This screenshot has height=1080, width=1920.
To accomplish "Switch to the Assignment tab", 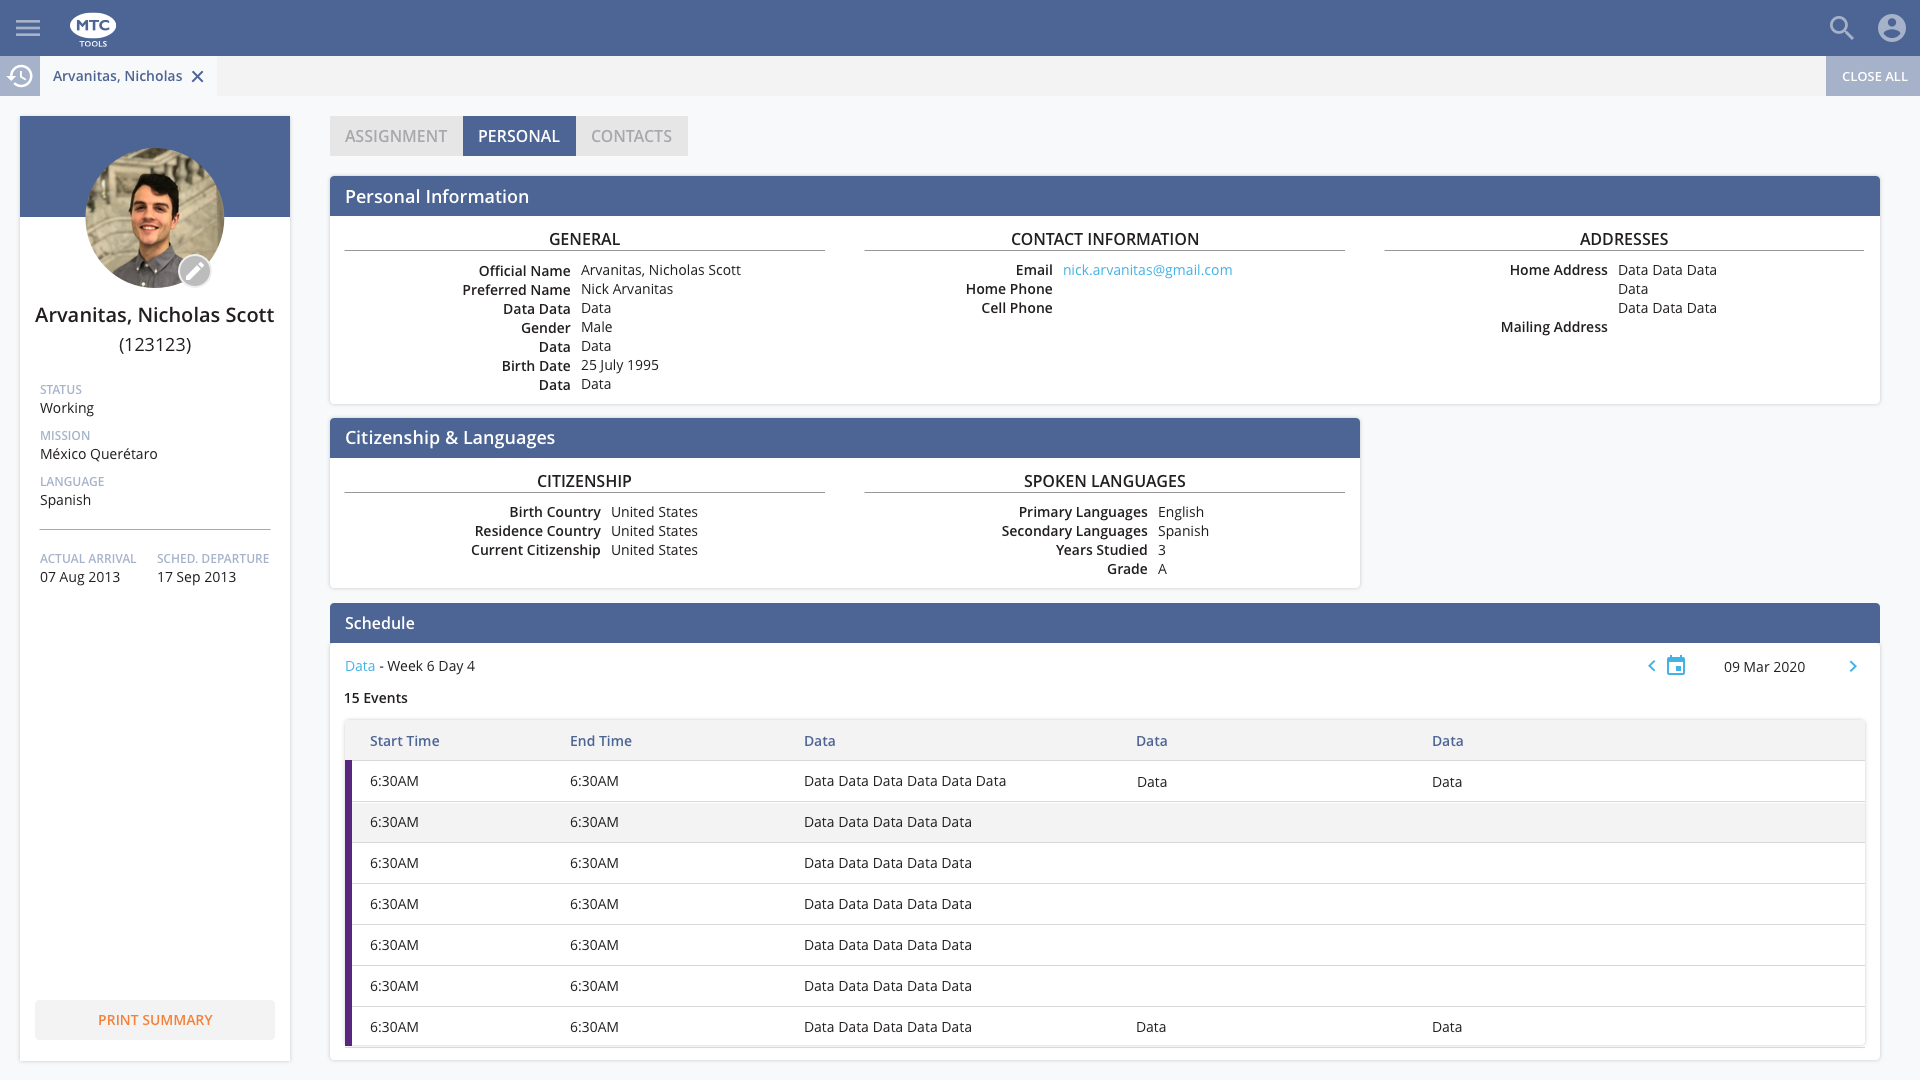I will [x=396, y=136].
